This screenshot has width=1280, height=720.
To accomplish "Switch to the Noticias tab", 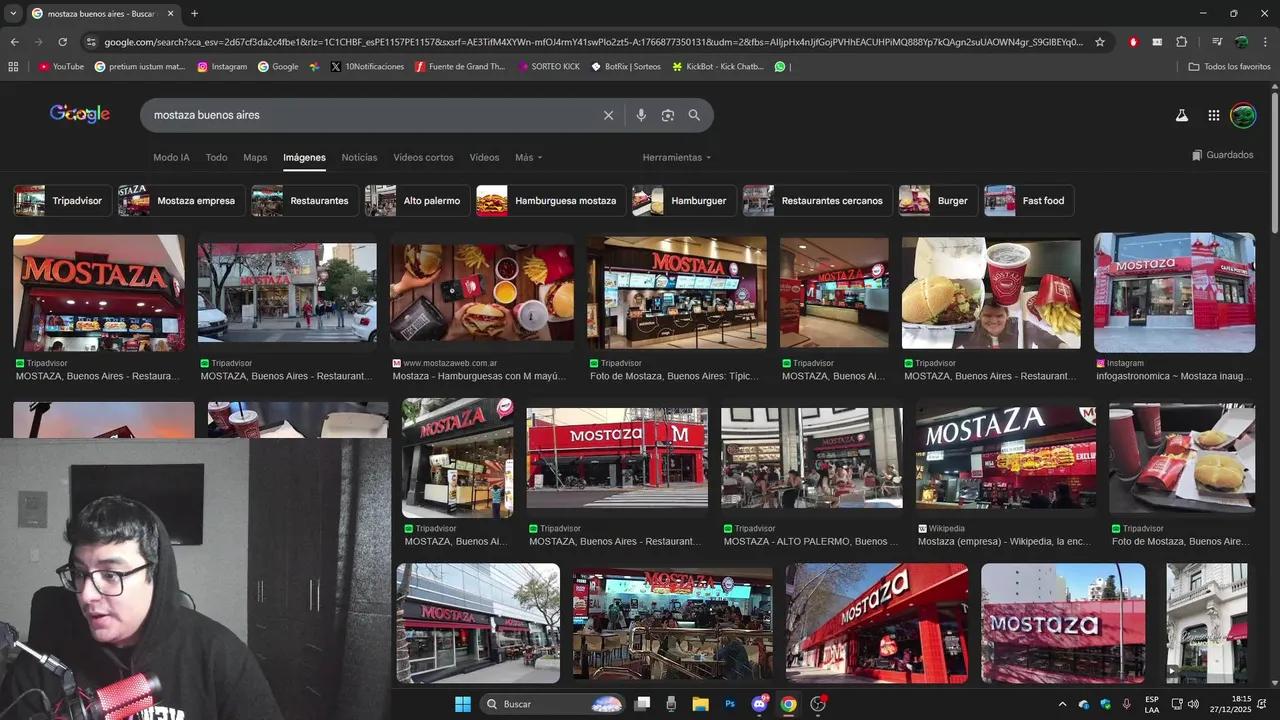I will 359,158.
